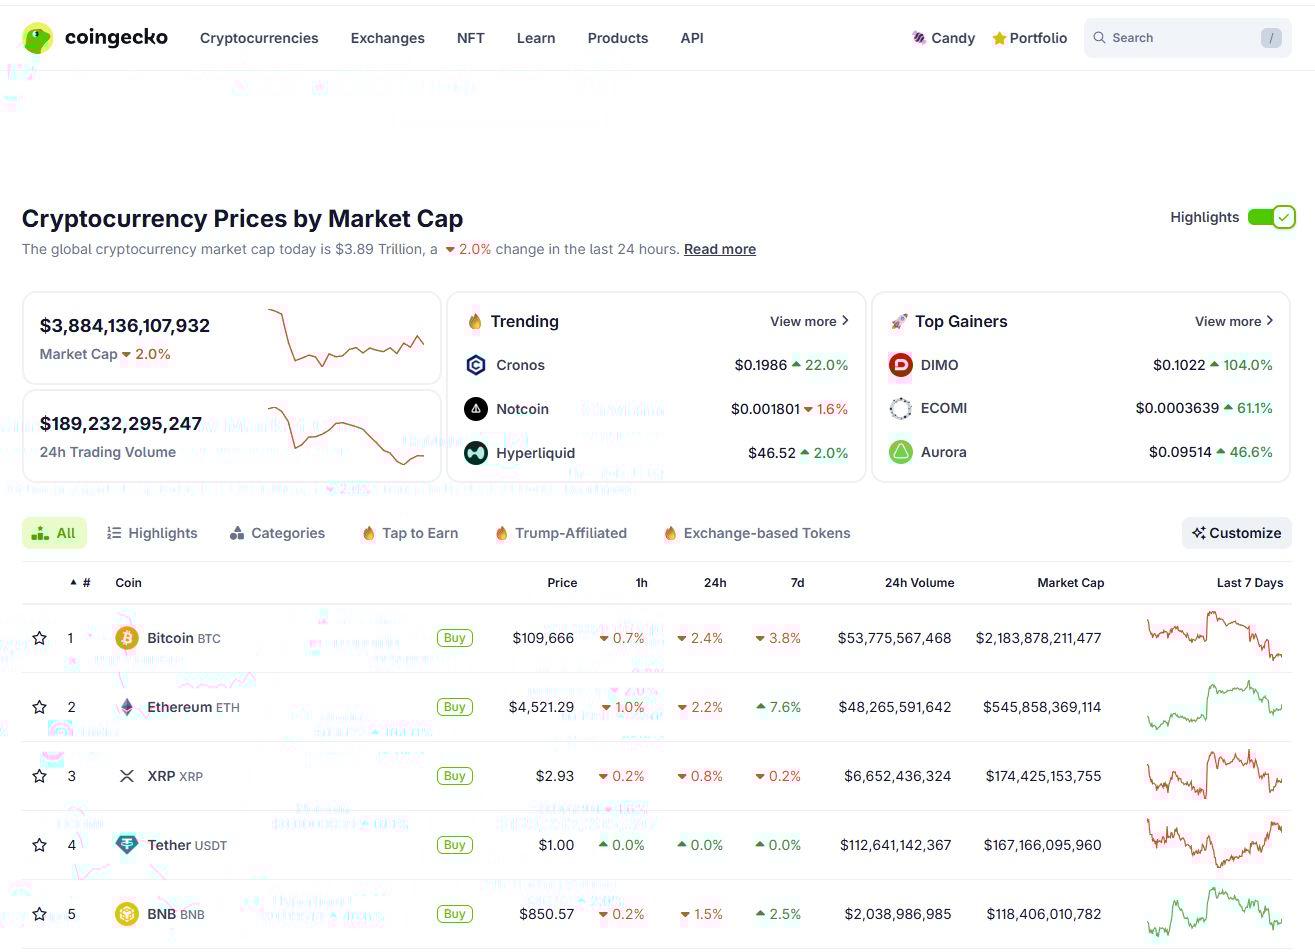Toggle the Highlights switch off

tap(1271, 217)
